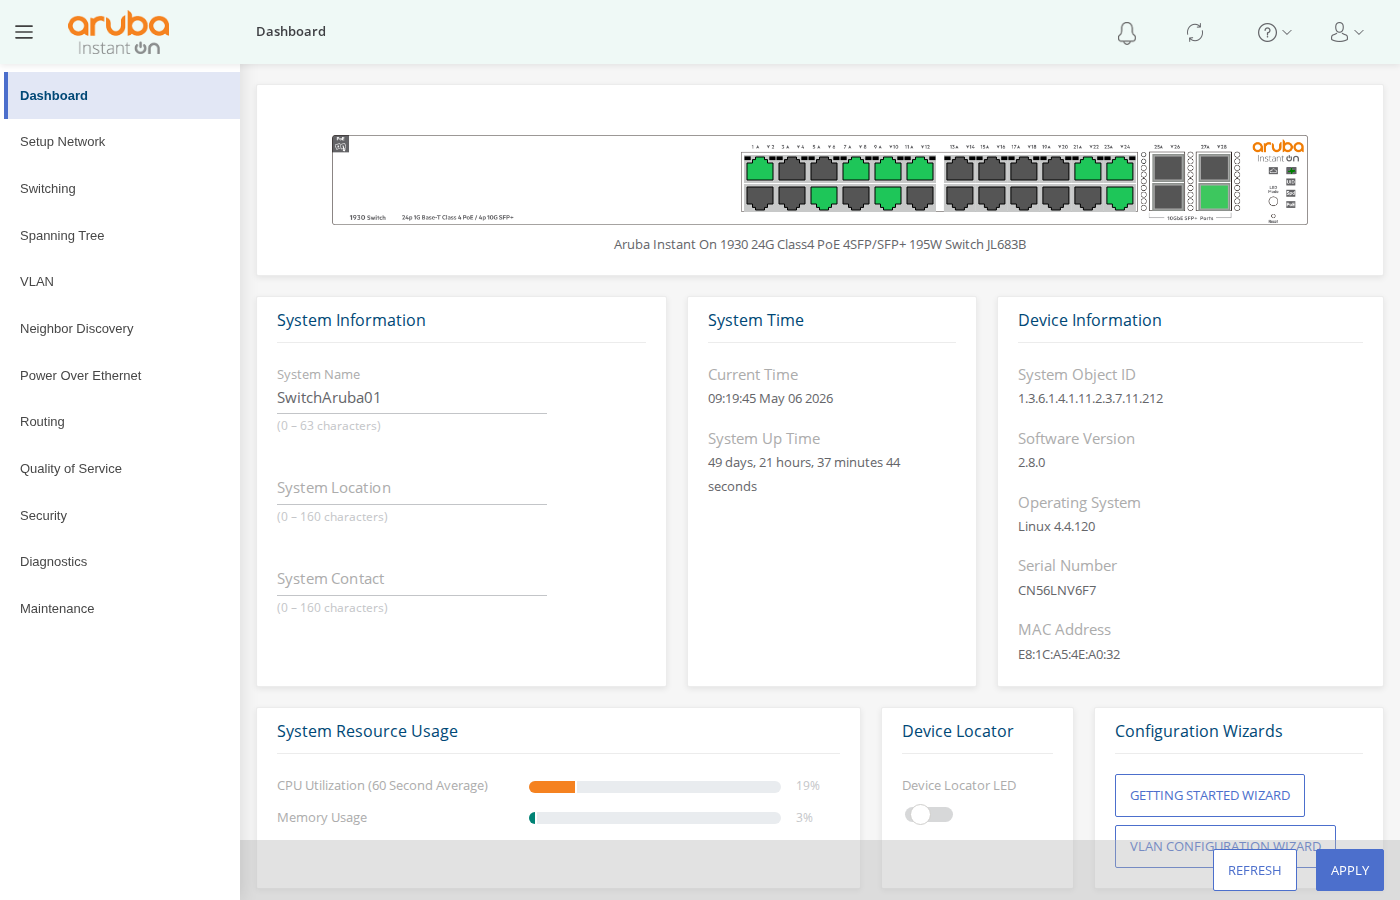Click the operating system value Linux 4.4.120
1400x900 pixels.
point(1057,527)
